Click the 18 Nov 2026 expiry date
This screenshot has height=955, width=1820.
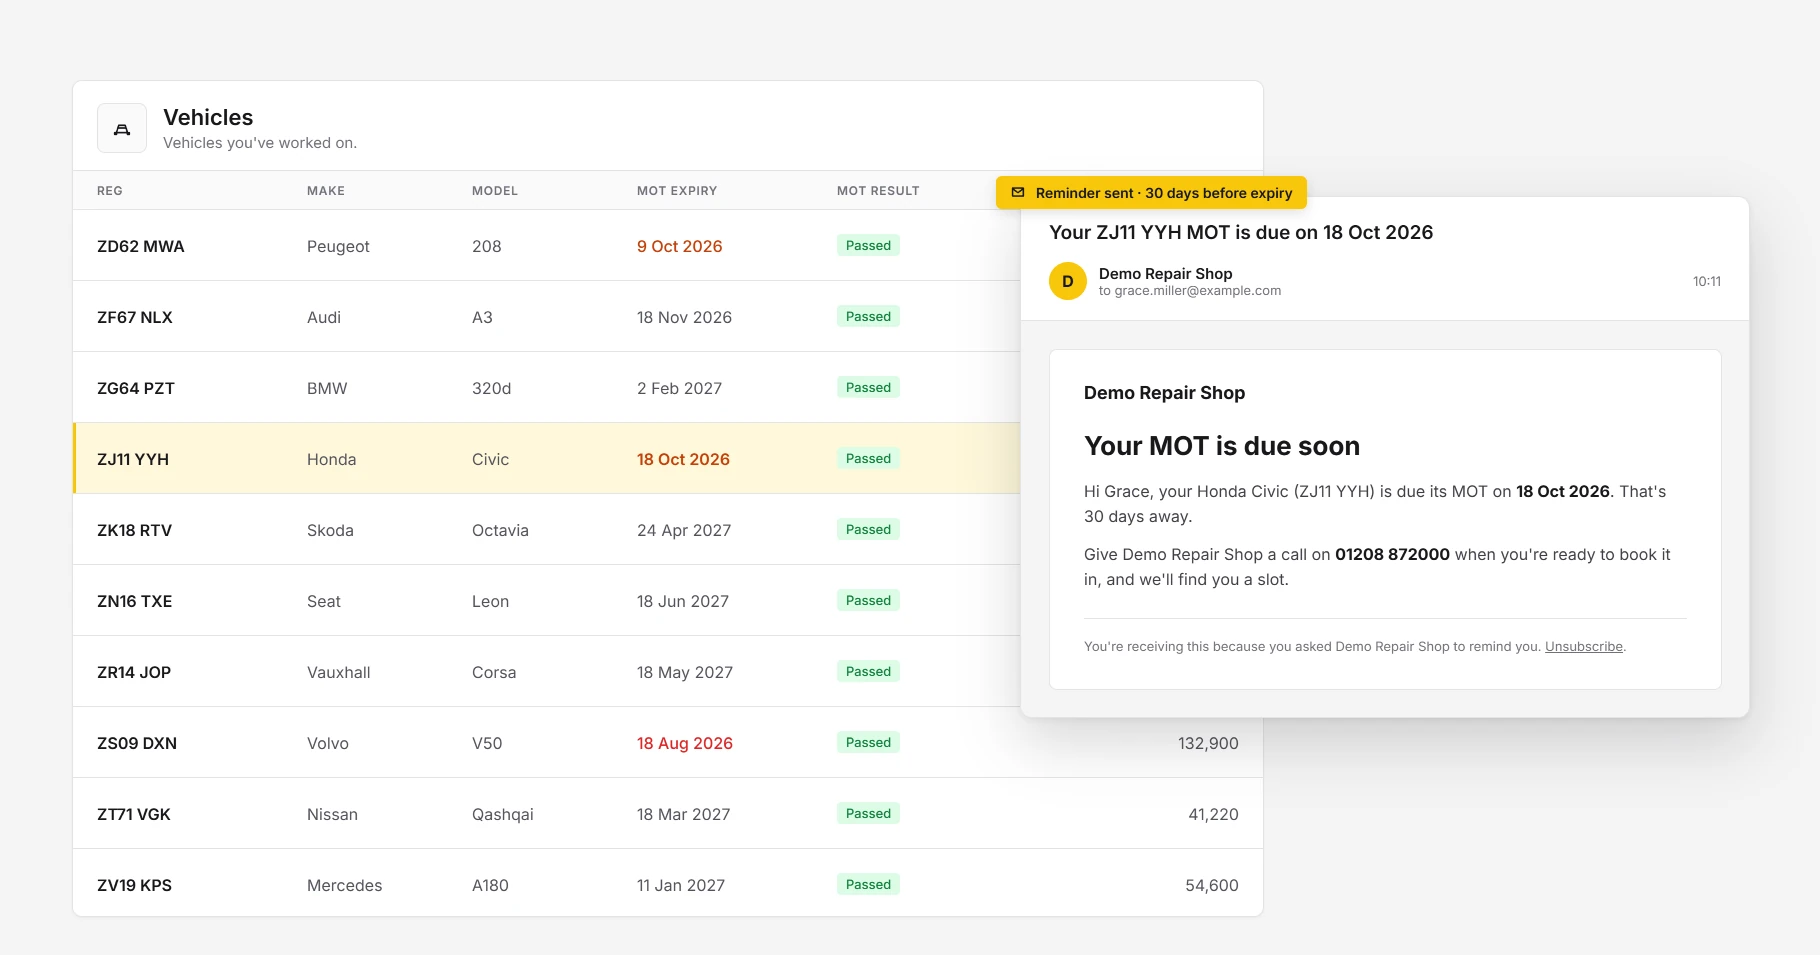click(685, 317)
